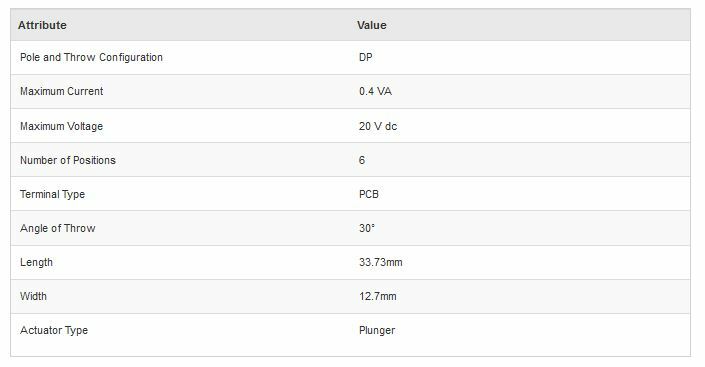Select the Angle of Throw attribute
Screen dimensions: 705x367
pyautogui.click(x=58, y=228)
